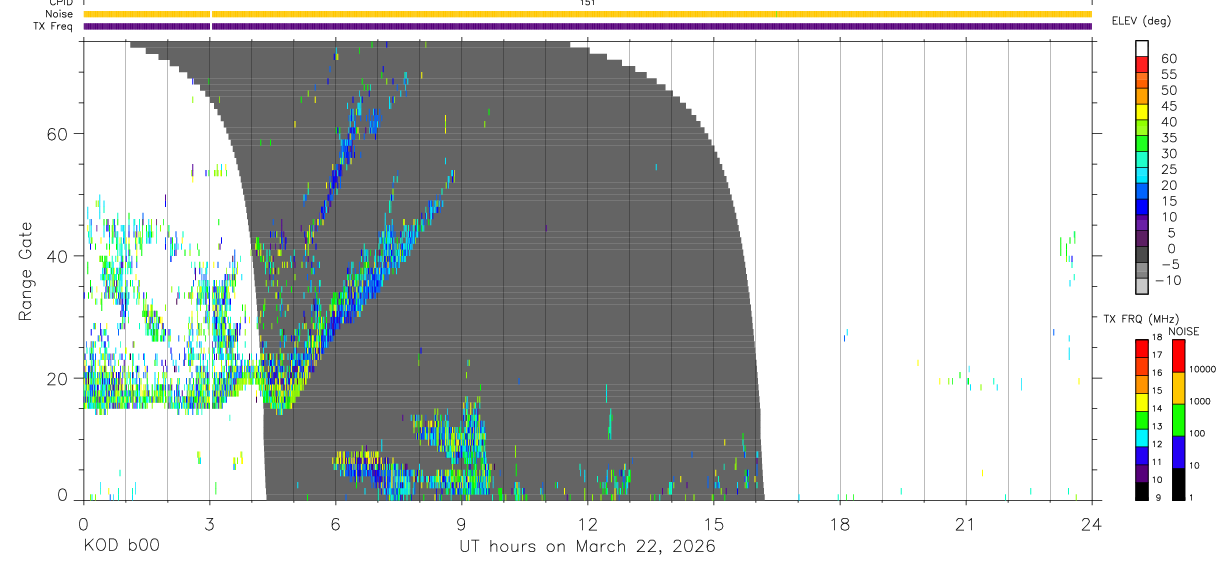Click the "TX FRQ (MHz)" legend title

click(x=1140, y=319)
